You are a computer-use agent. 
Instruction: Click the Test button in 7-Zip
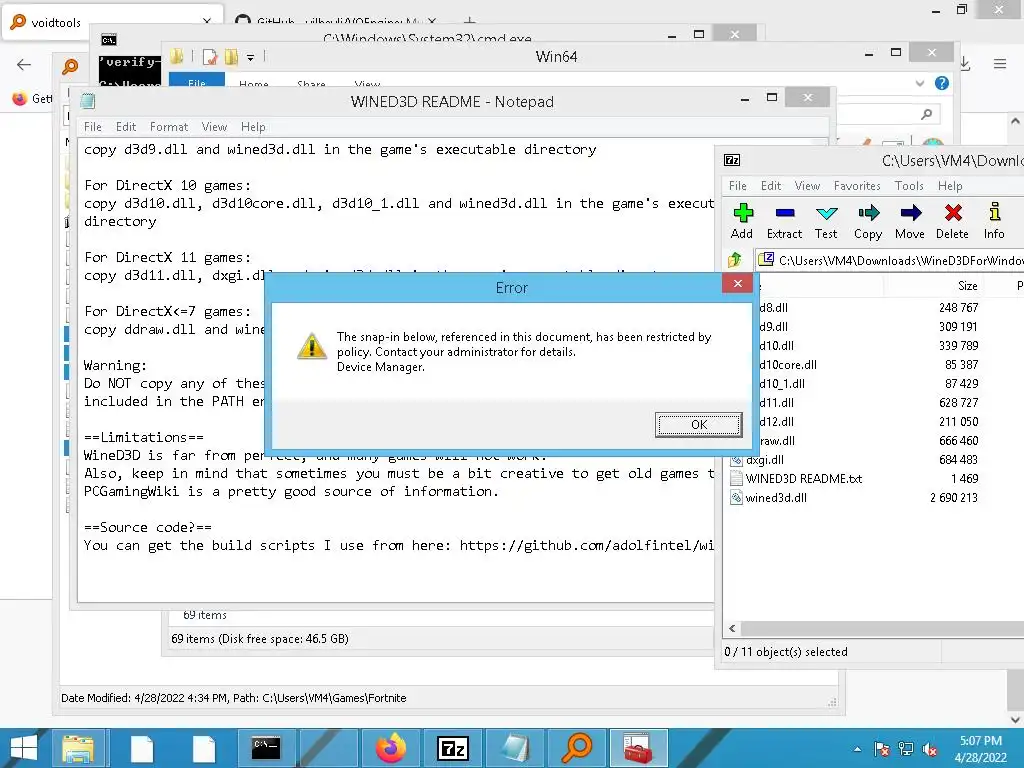tap(826, 221)
